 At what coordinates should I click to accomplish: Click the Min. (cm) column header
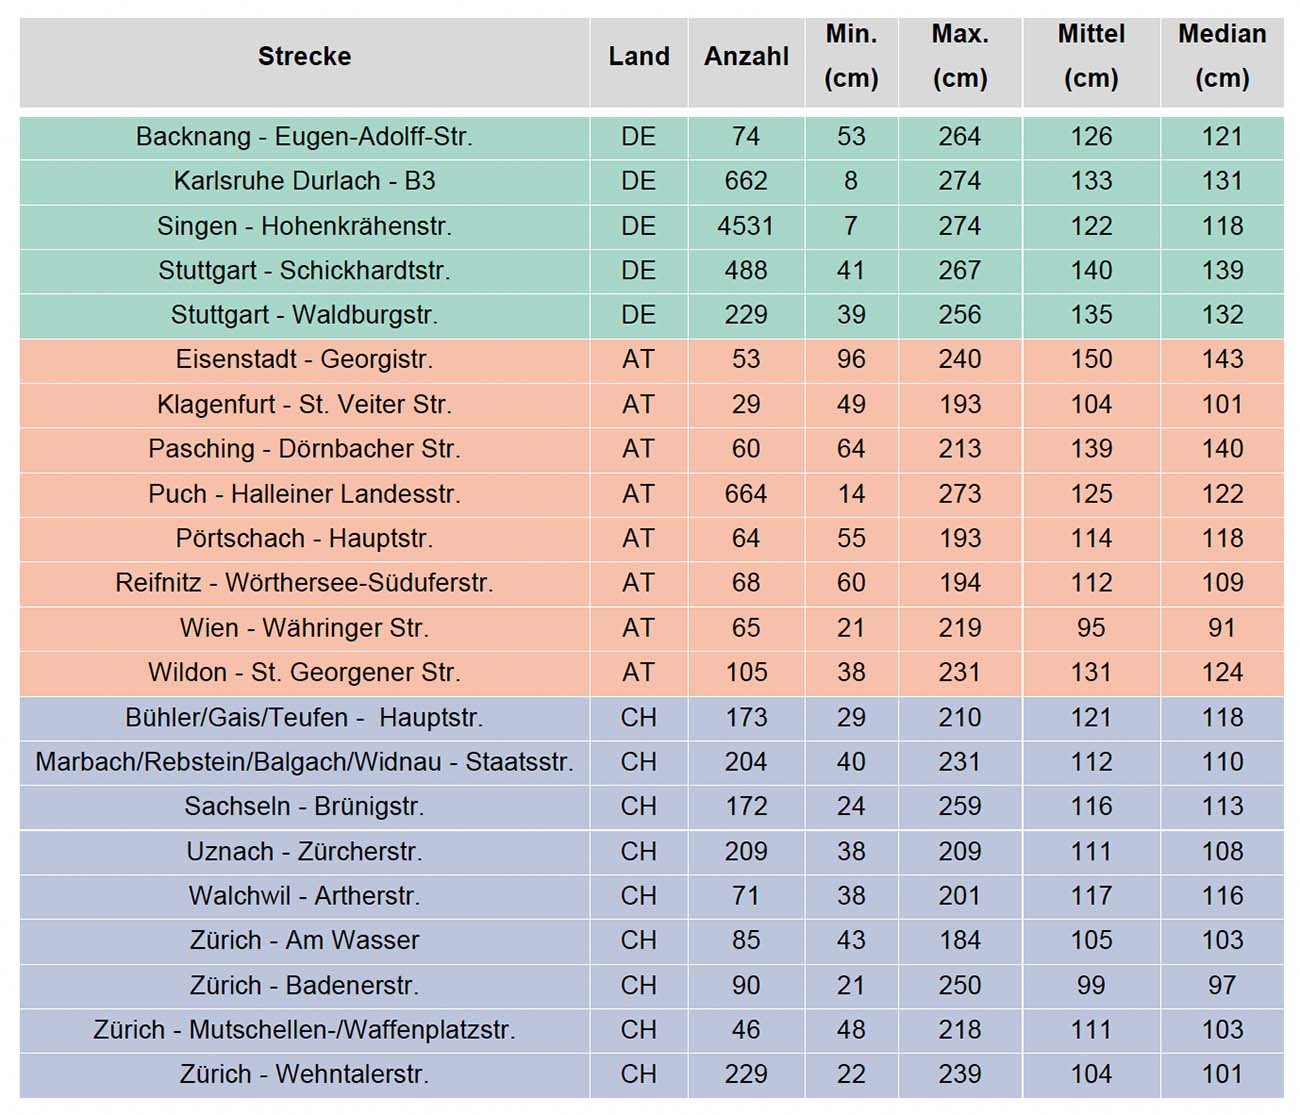click(x=851, y=57)
